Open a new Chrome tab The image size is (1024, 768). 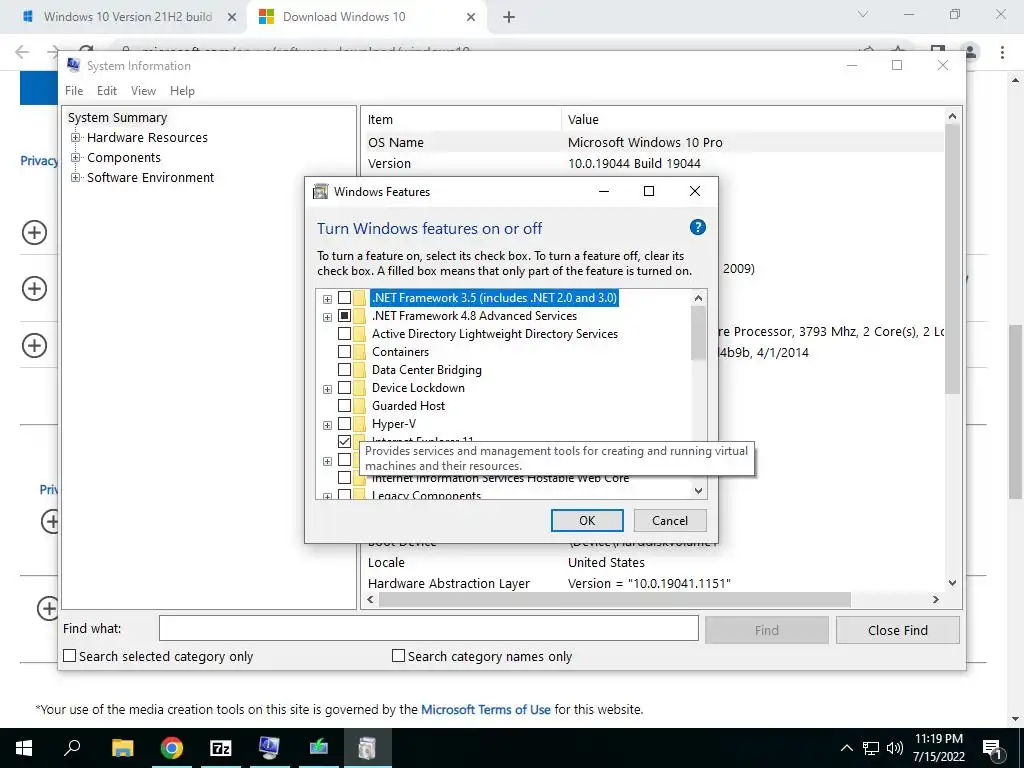(509, 17)
